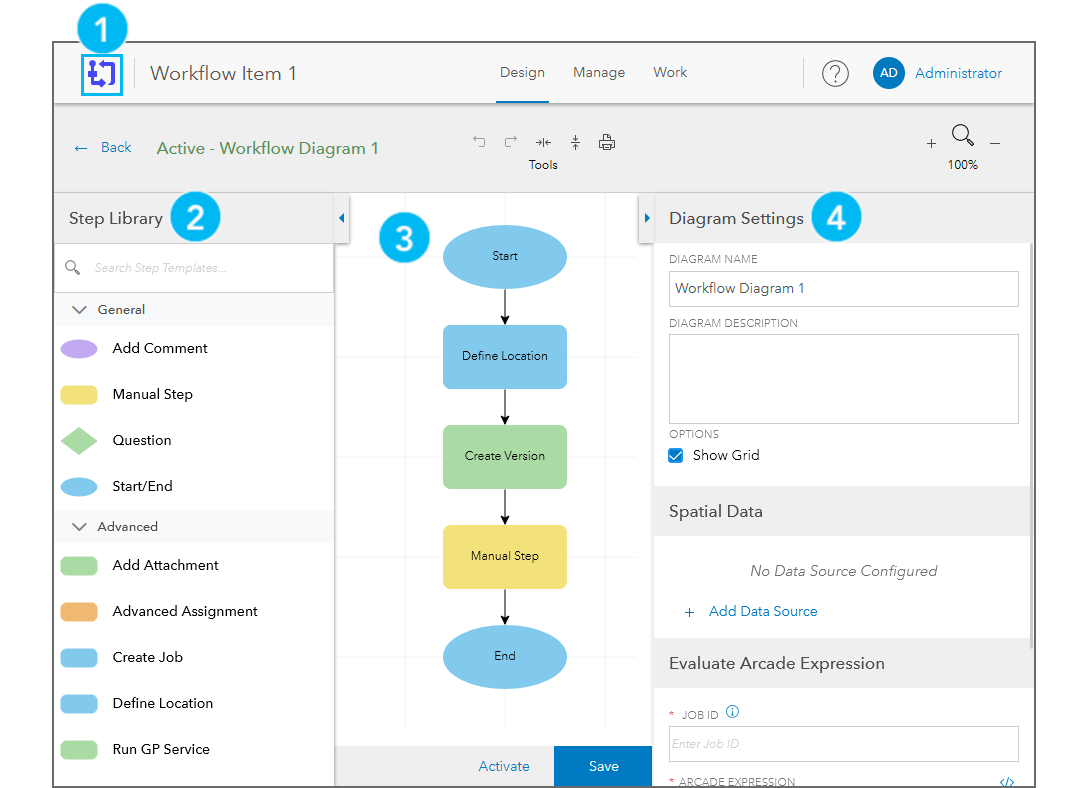The width and height of the screenshot is (1088, 788).
Task: Click the info icon next to Job ID
Action: [x=732, y=711]
